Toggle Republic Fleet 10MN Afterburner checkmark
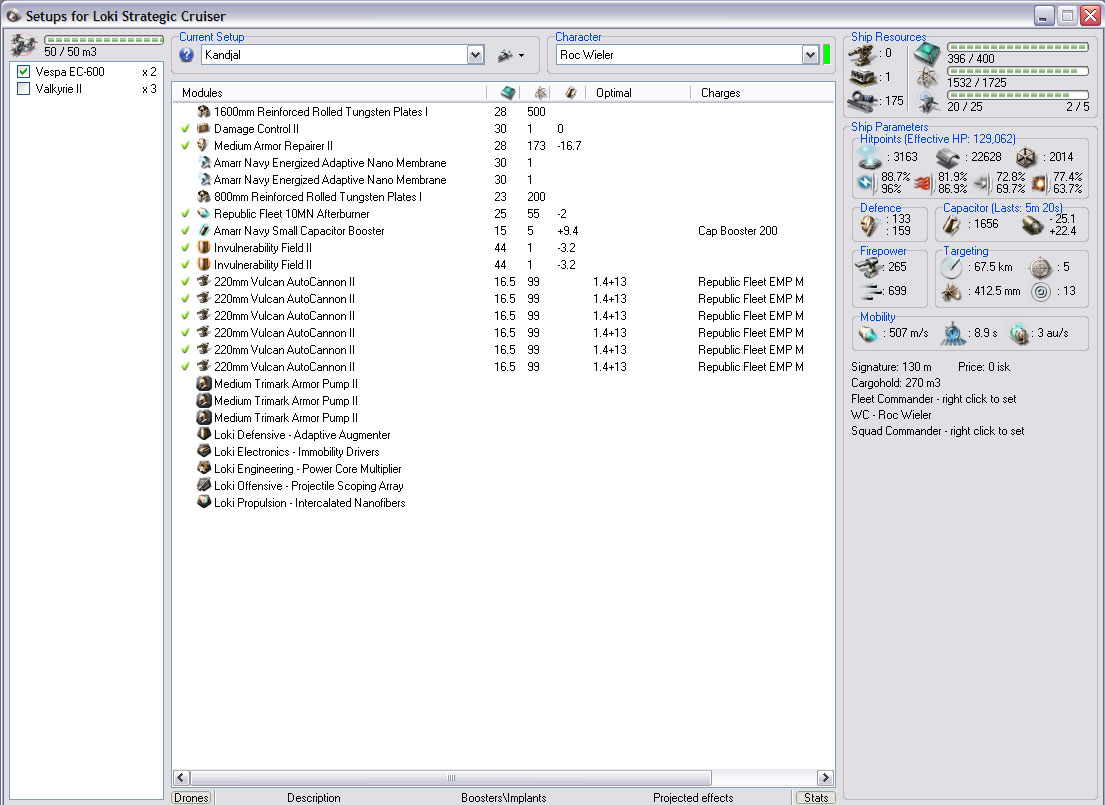This screenshot has height=805, width=1105. (185, 214)
